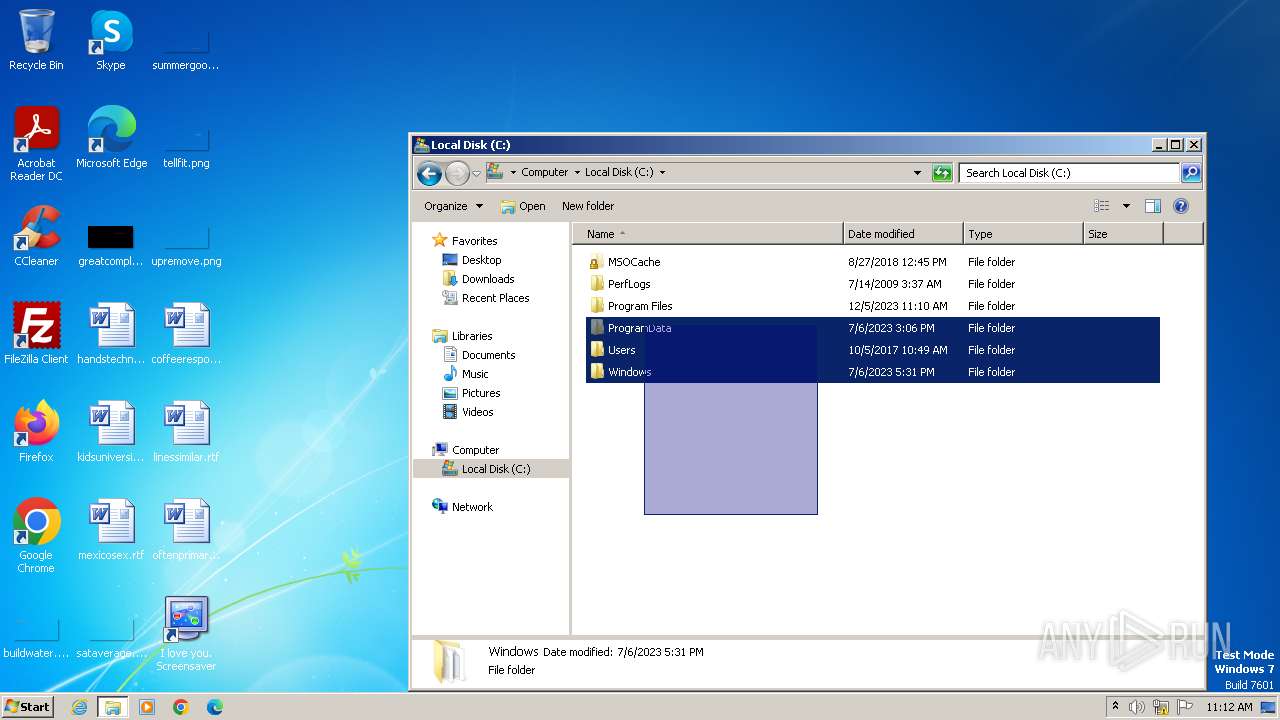
Task: Open Desktop in the navigation pane
Action: click(481, 260)
